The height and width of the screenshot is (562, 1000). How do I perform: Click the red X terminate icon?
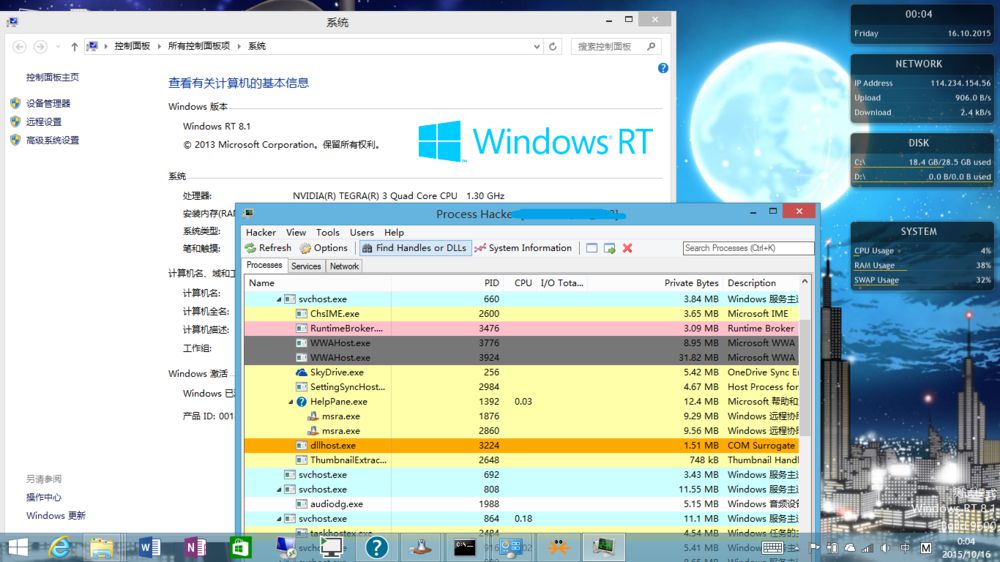[x=628, y=248]
